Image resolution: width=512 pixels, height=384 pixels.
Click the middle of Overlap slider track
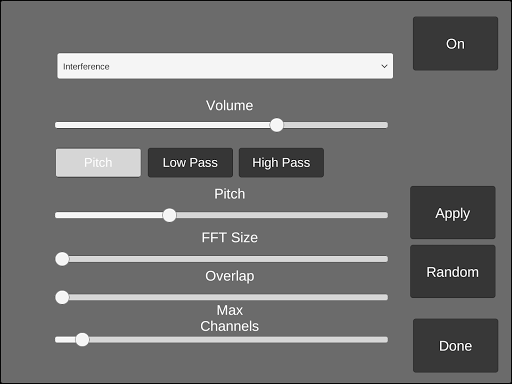tap(222, 297)
